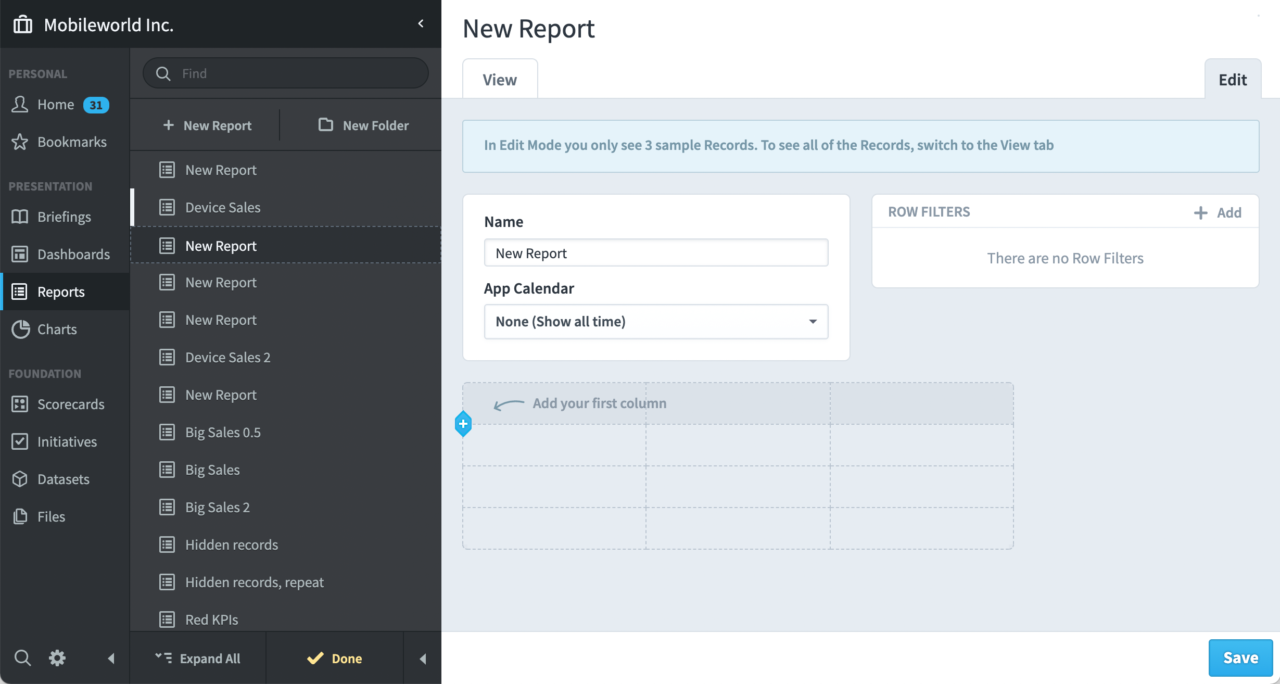Open the Device Sales 2 report
This screenshot has width=1280, height=684.
(230, 357)
